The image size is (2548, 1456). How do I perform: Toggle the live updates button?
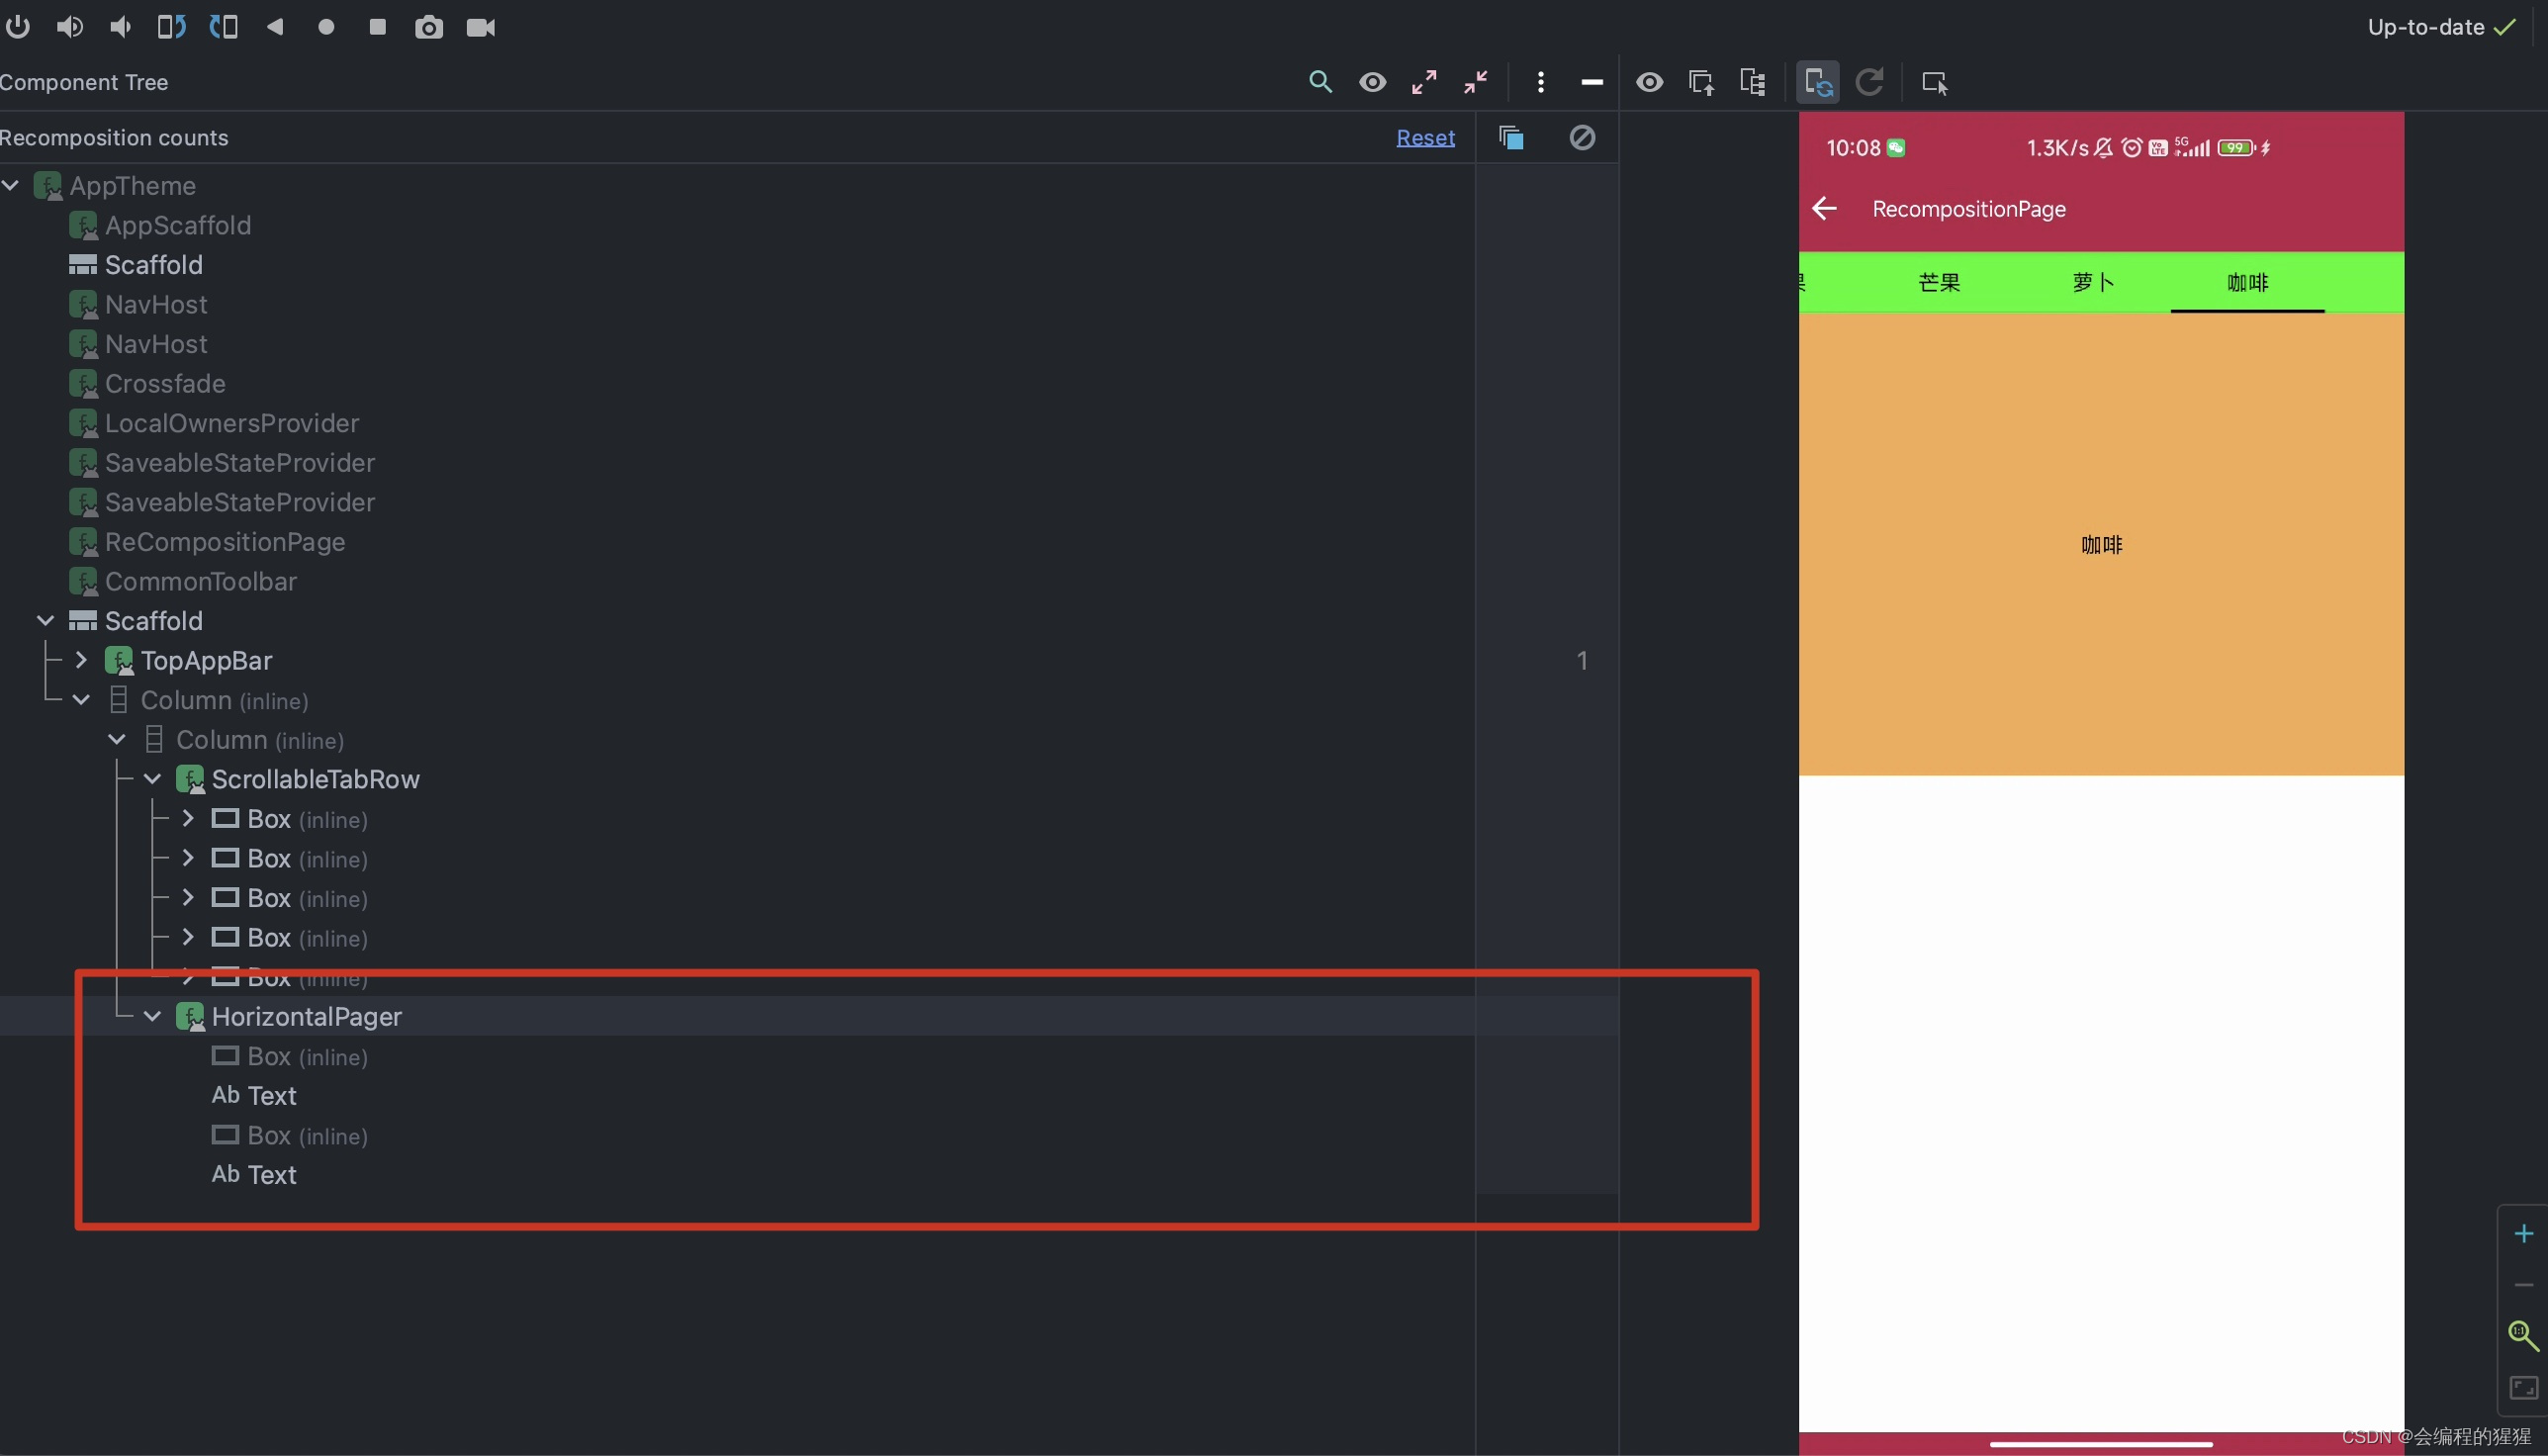tap(1817, 82)
